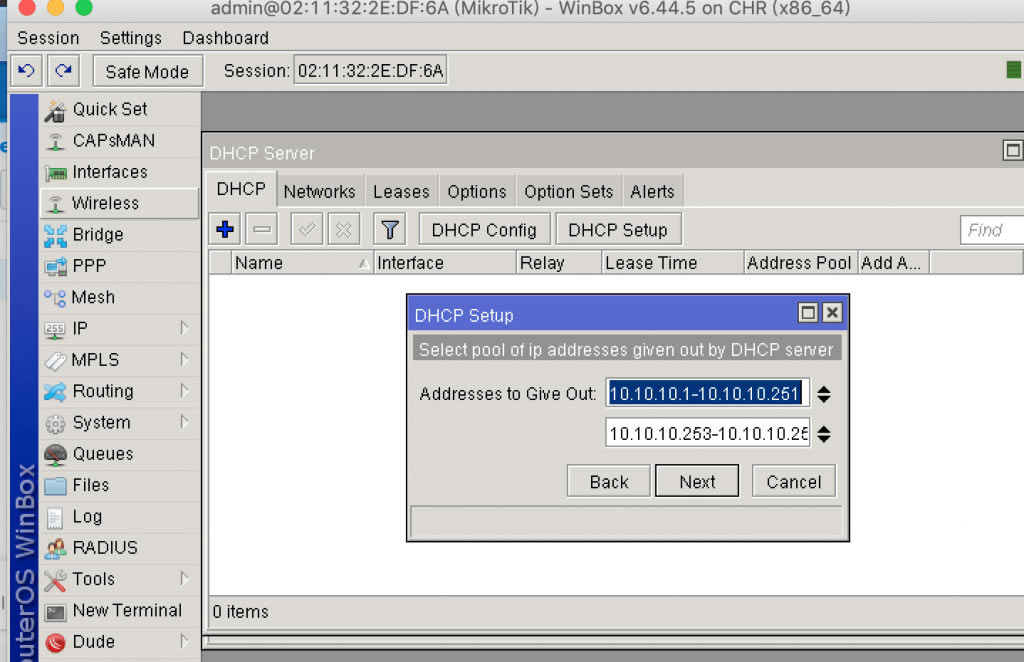Image resolution: width=1024 pixels, height=662 pixels.
Task: Sort by the Name column header
Action: click(x=302, y=262)
